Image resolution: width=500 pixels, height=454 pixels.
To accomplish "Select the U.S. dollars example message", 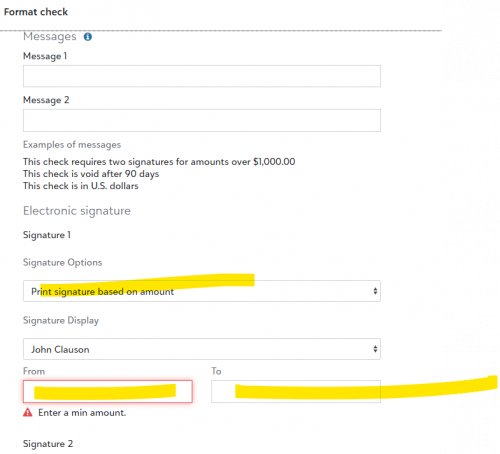I will click(81, 186).
